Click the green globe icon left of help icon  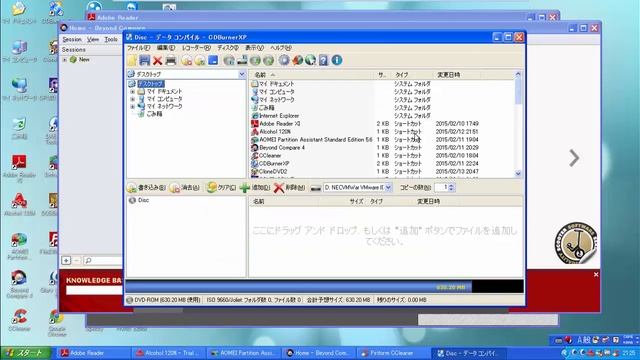[310, 60]
